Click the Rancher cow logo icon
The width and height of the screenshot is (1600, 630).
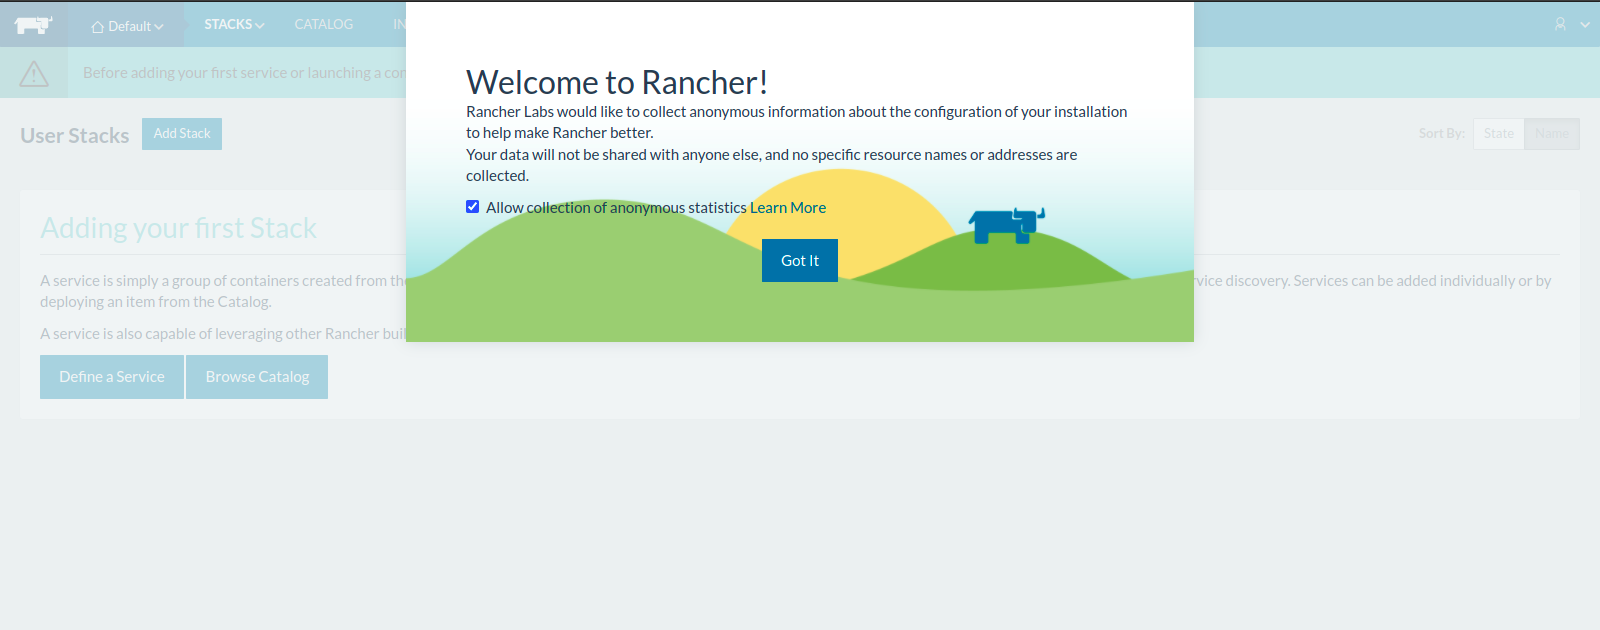click(x=33, y=24)
